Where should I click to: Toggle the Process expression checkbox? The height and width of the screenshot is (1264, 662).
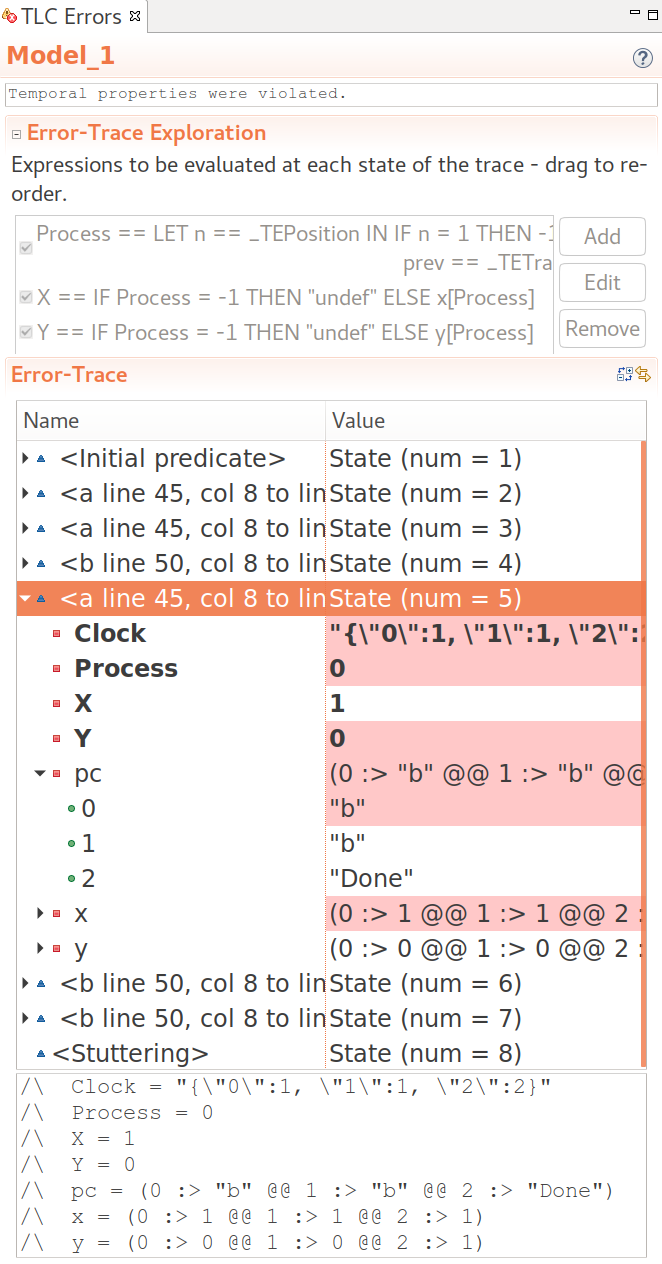pyautogui.click(x=26, y=248)
